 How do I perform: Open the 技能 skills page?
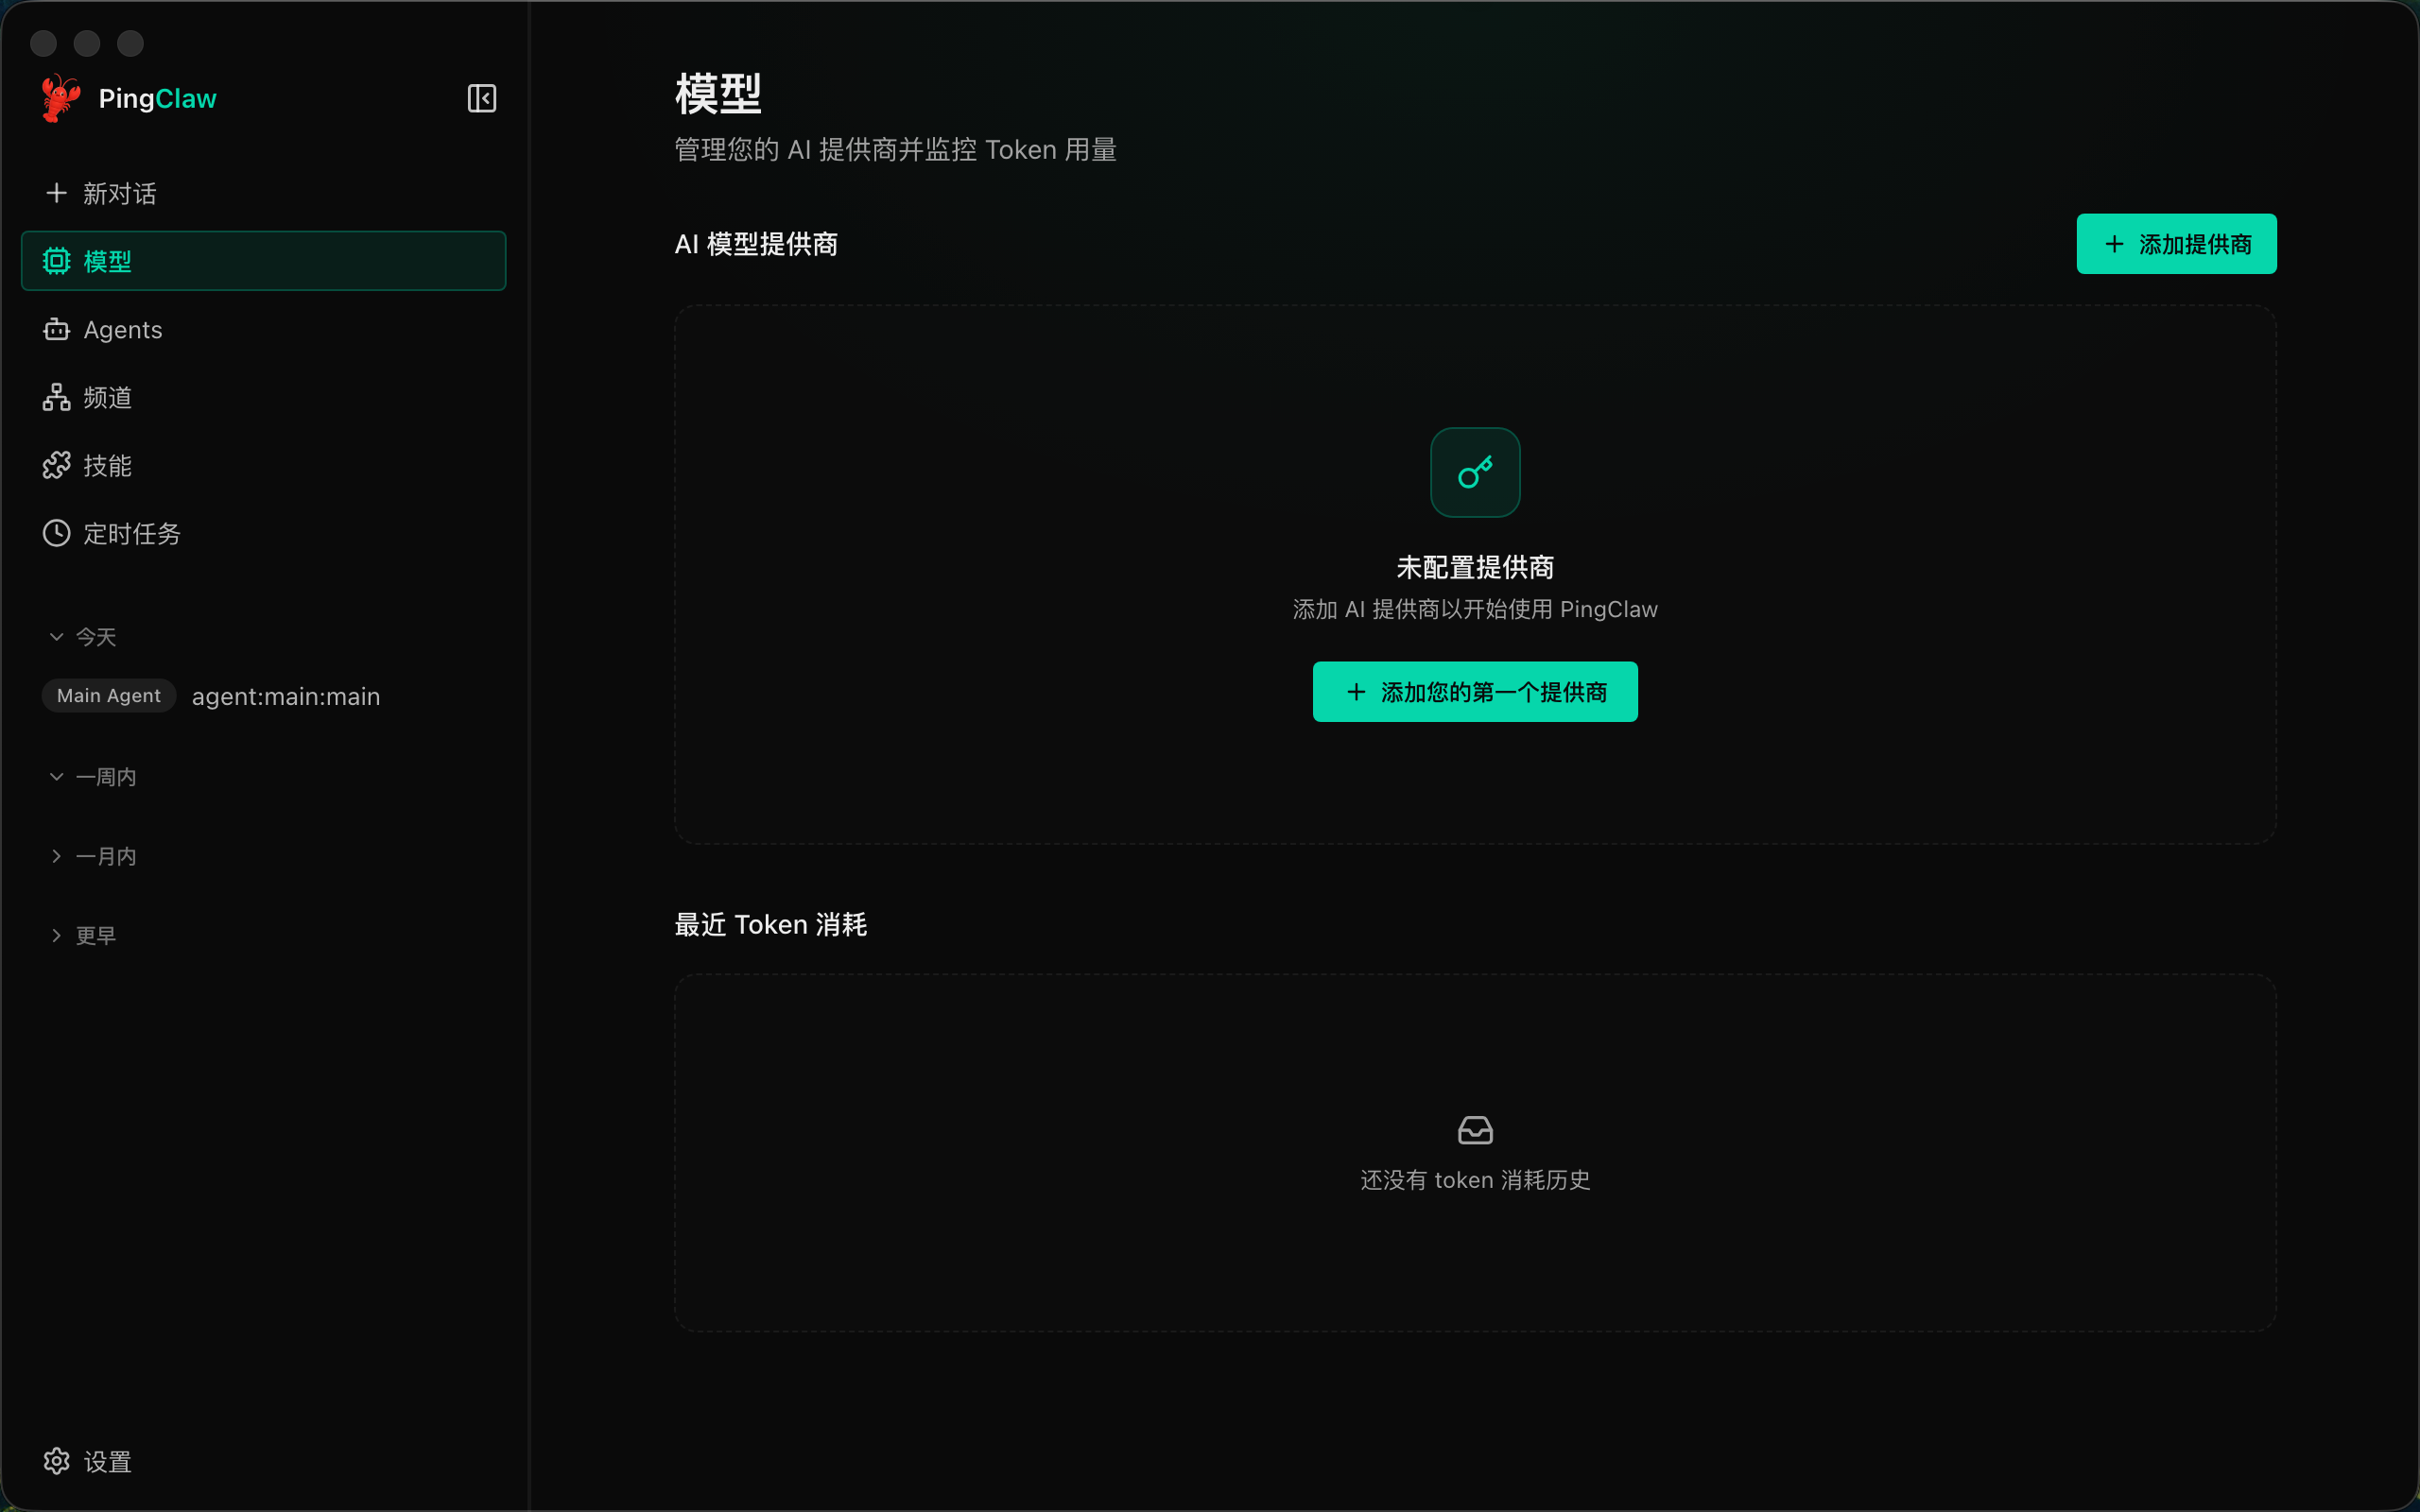(x=263, y=465)
